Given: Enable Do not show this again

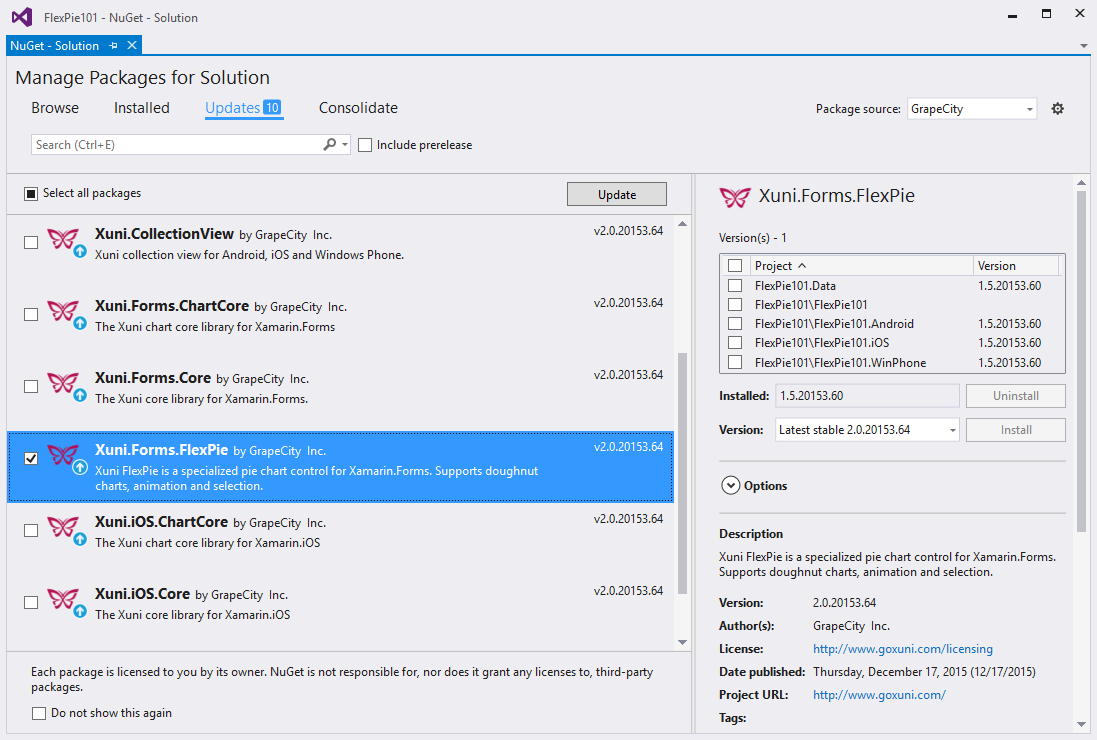Looking at the screenshot, I should pos(39,713).
